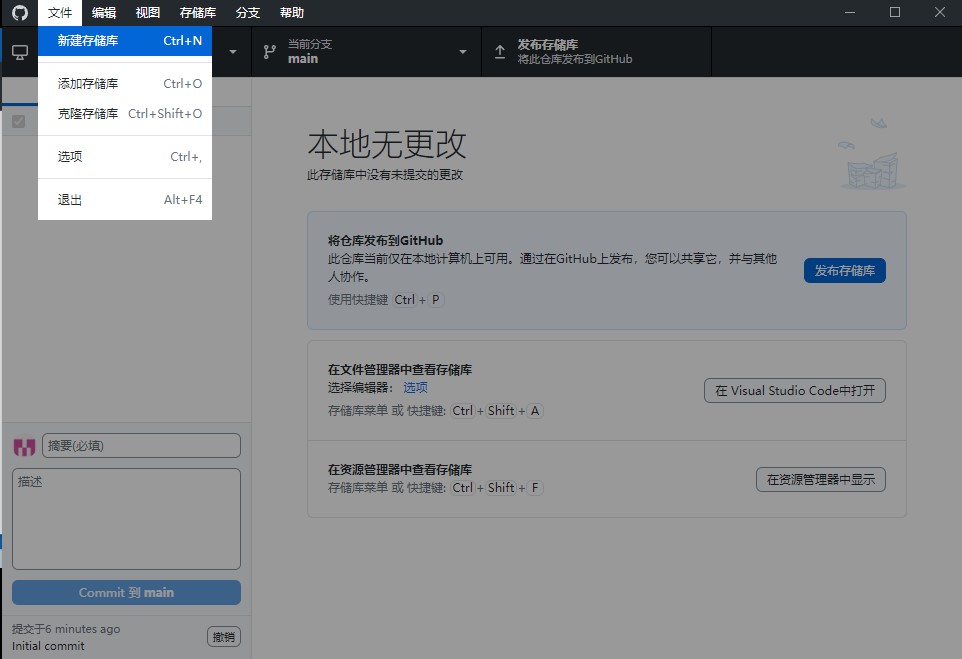Click 在资源管理器中显示 button
The height and width of the screenshot is (659, 962).
click(x=820, y=480)
